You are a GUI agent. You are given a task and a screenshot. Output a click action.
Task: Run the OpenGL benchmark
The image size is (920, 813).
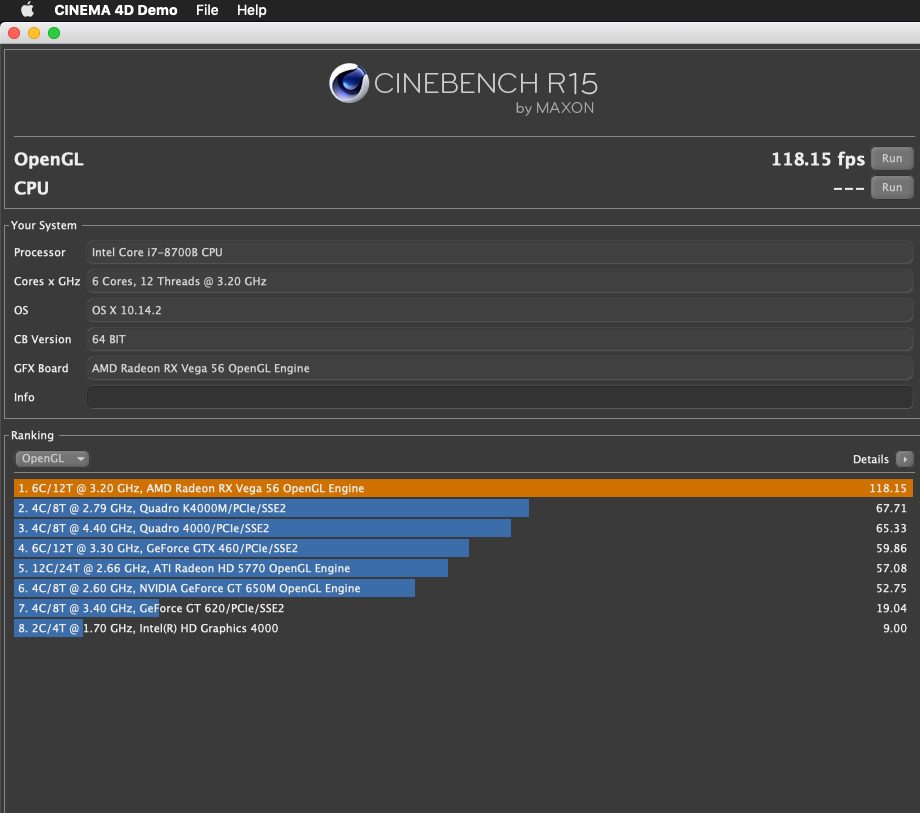click(x=891, y=158)
